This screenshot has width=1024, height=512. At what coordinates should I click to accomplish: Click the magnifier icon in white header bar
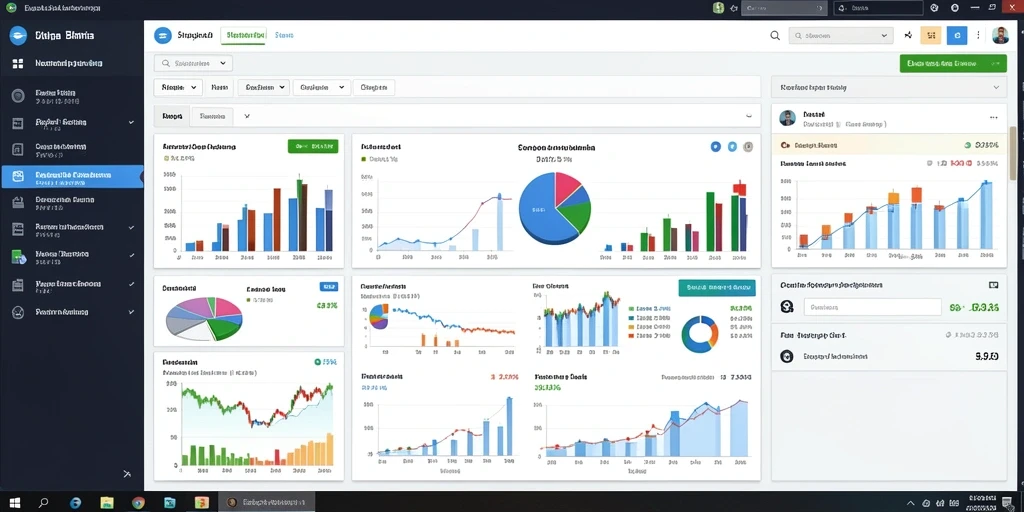click(x=775, y=36)
